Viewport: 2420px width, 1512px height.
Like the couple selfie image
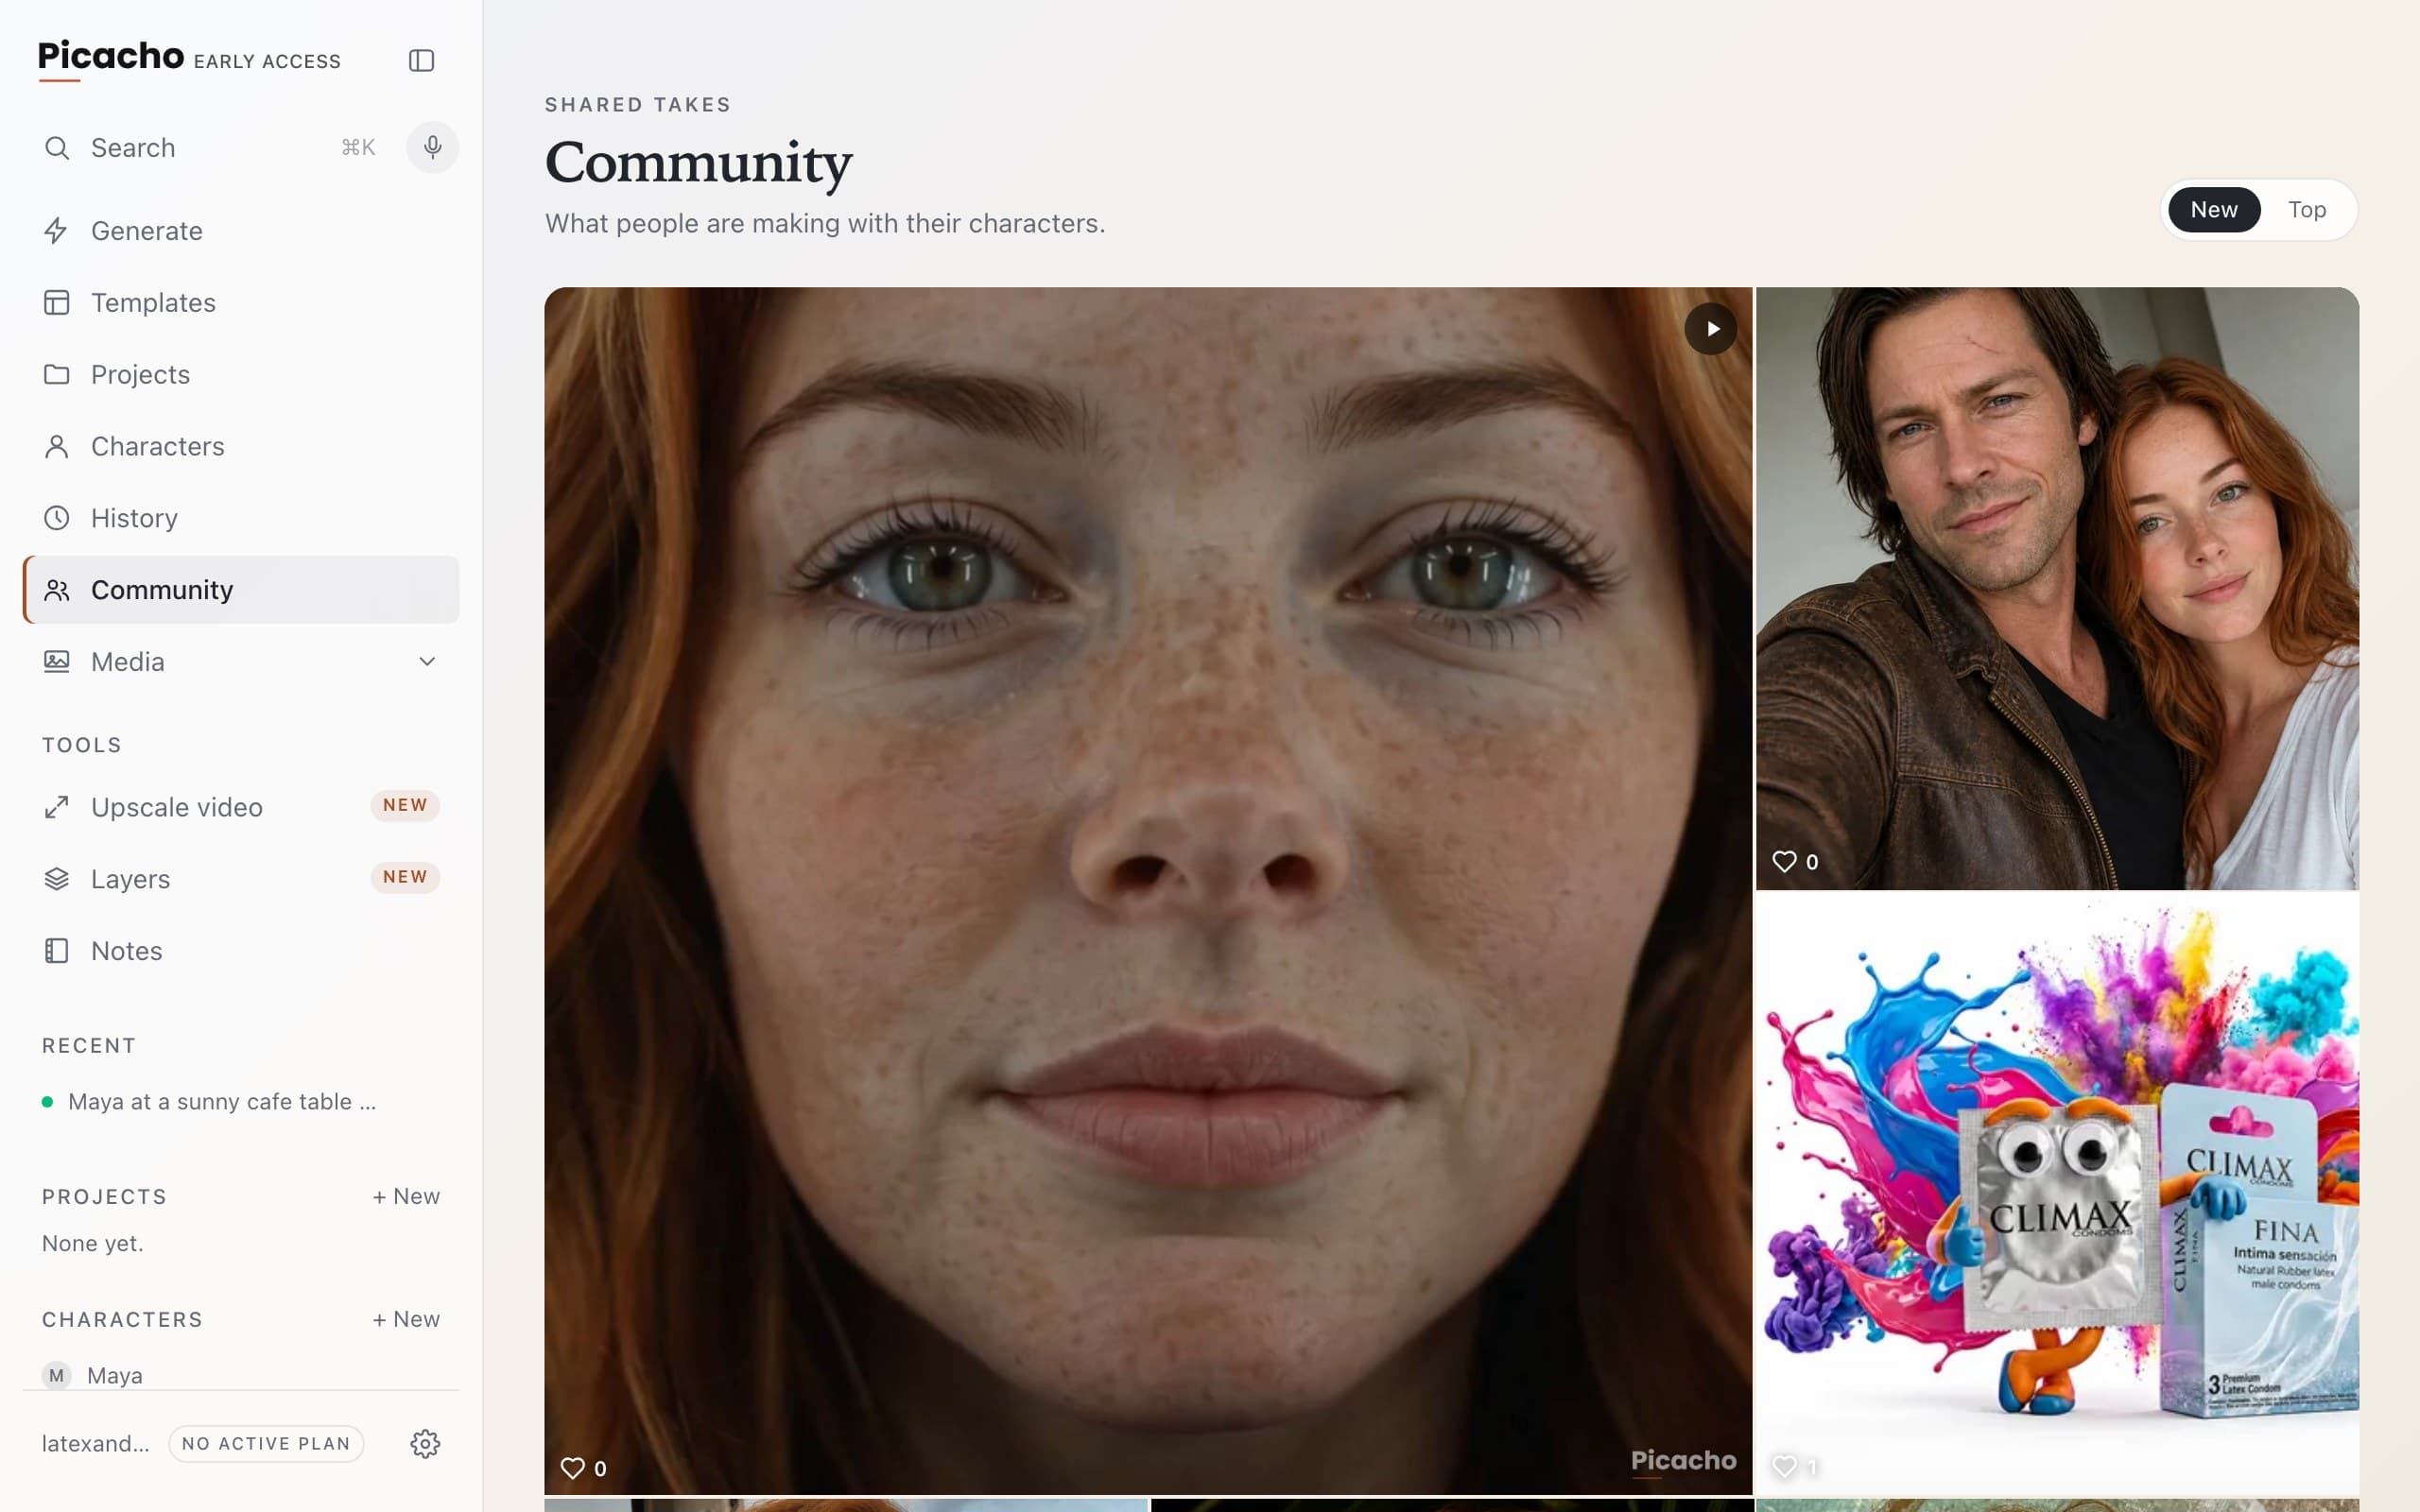[1784, 861]
